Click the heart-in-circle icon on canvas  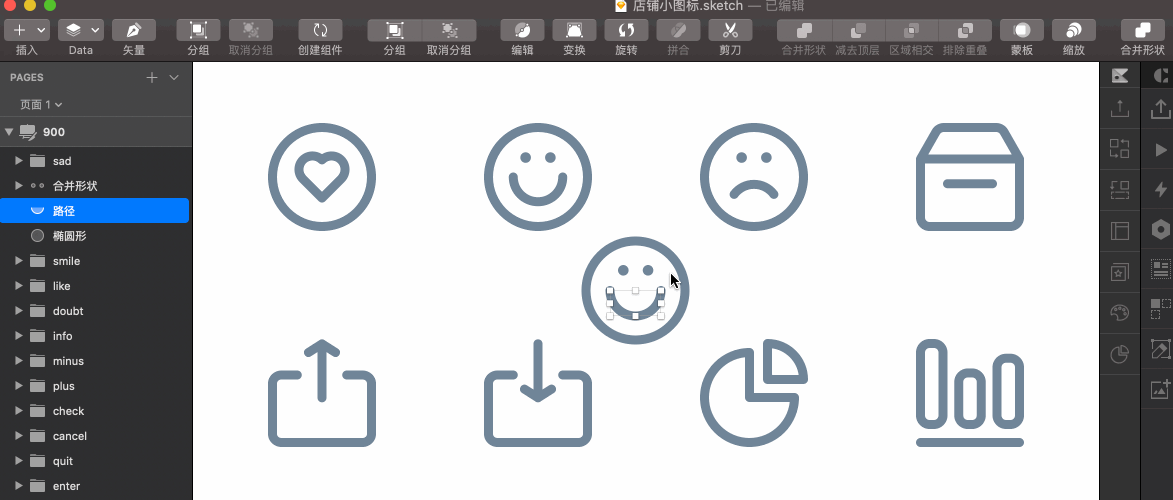click(x=322, y=177)
